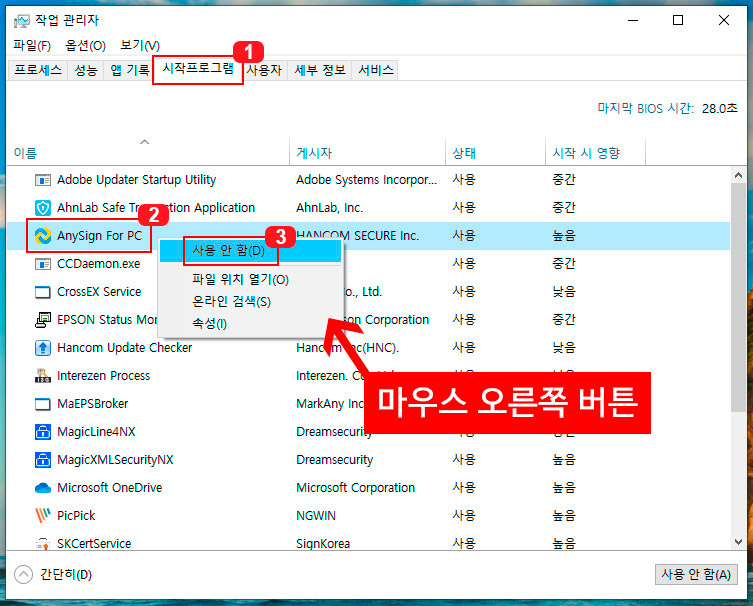Sort by the 게시자 column header

pos(367,153)
